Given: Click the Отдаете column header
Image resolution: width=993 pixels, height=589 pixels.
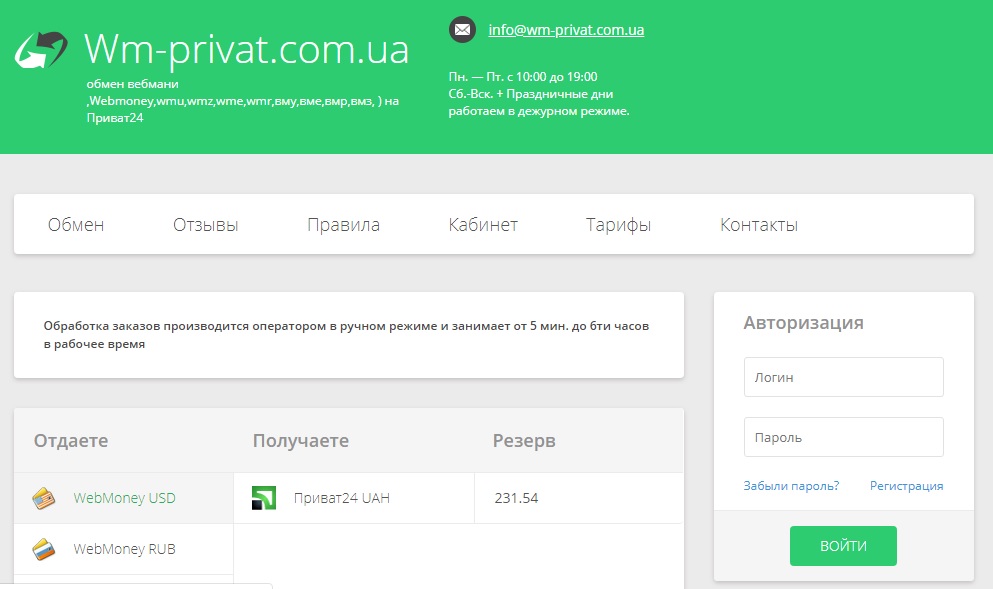Looking at the screenshot, I should coord(71,441).
